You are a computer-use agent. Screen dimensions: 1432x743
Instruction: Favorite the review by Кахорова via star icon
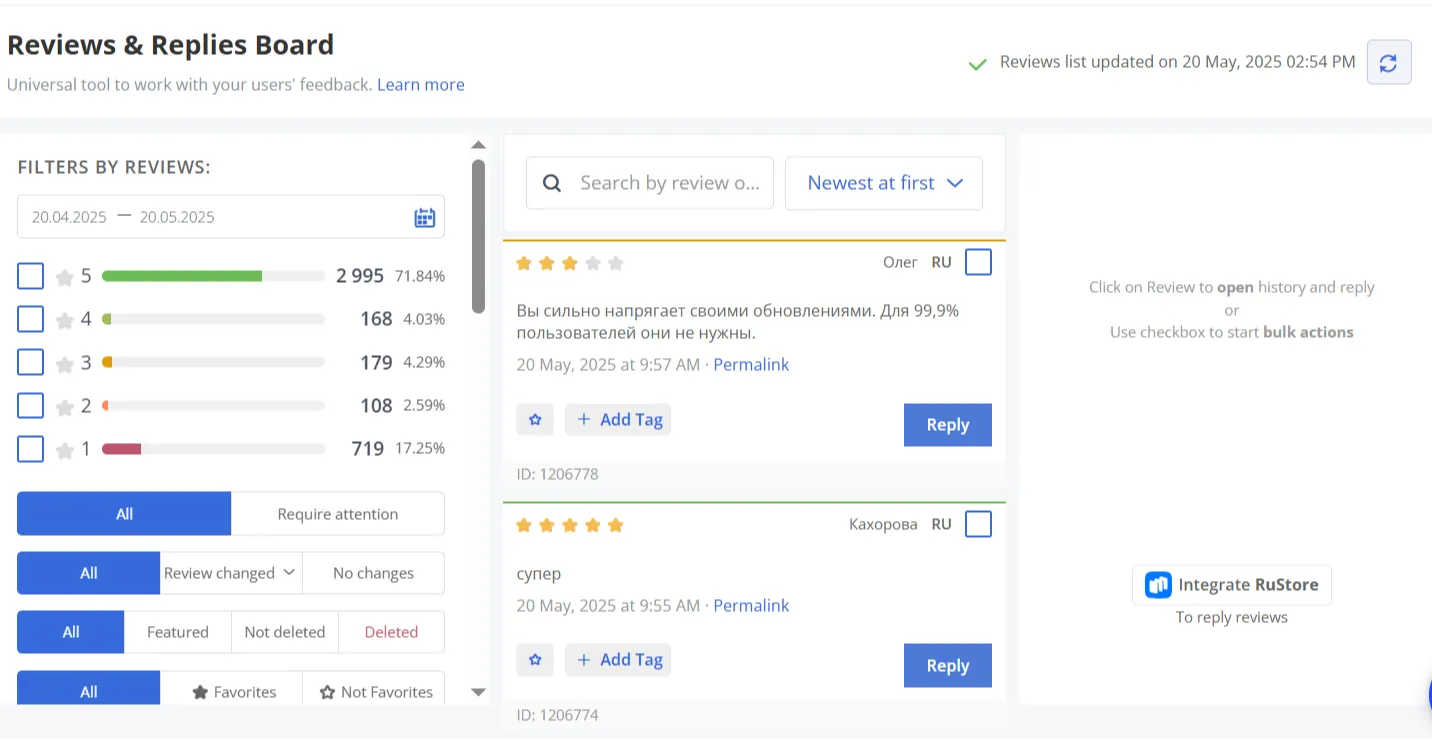coord(535,659)
